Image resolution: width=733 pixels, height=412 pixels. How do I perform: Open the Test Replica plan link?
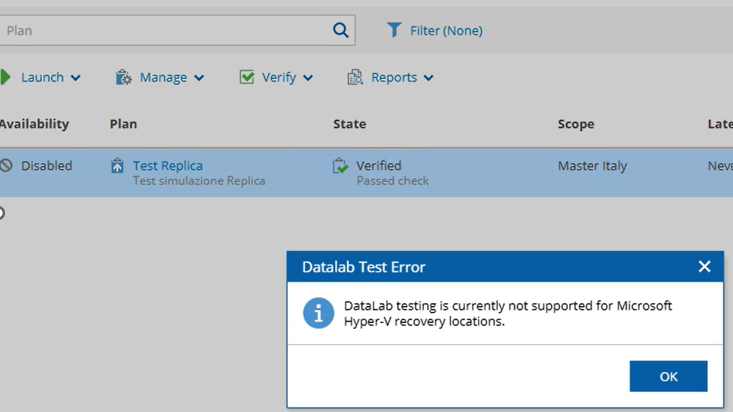pos(168,166)
